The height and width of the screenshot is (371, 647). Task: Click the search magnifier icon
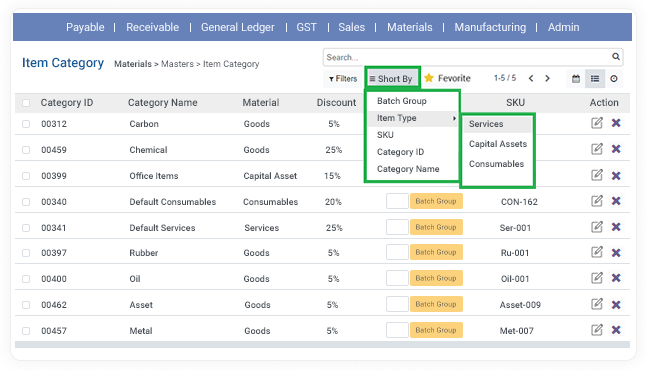(x=616, y=57)
